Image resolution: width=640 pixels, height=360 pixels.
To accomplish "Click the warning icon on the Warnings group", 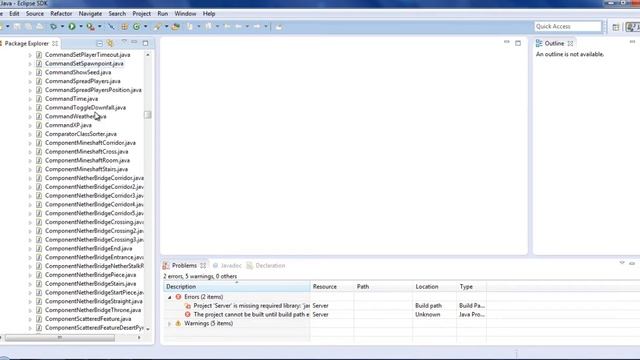I will point(178,323).
